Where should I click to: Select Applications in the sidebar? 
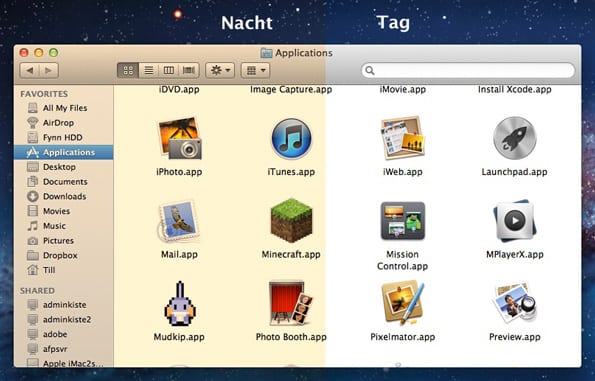pos(63,152)
